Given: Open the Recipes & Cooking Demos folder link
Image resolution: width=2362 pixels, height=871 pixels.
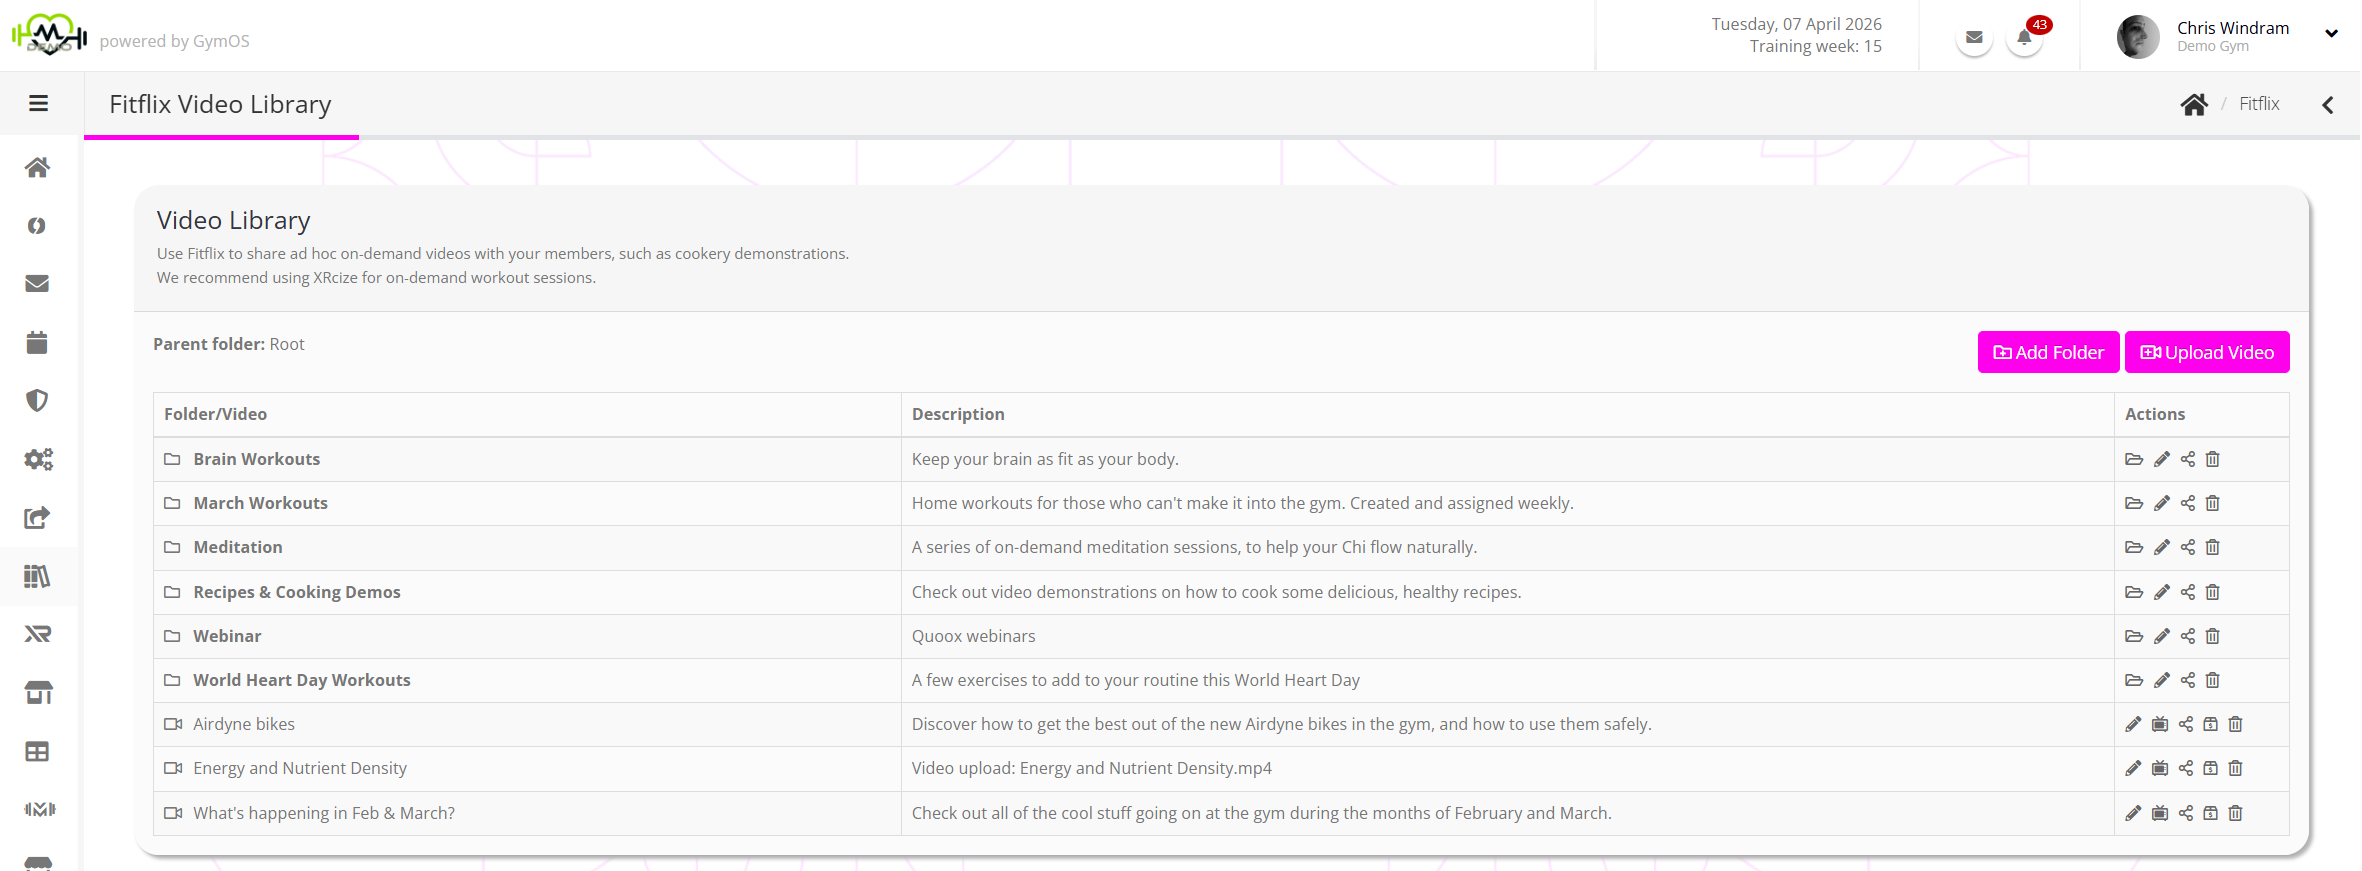Looking at the screenshot, I should point(296,592).
